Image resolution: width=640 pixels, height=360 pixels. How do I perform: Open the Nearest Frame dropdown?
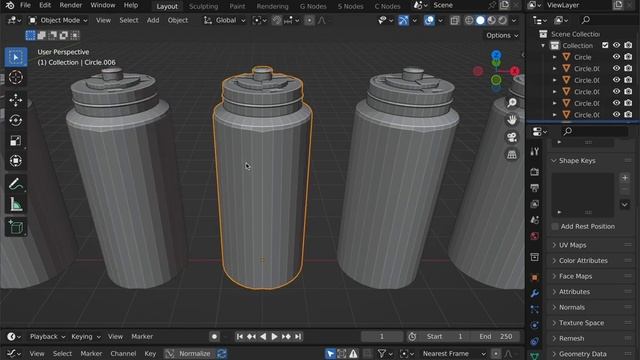(x=454, y=353)
